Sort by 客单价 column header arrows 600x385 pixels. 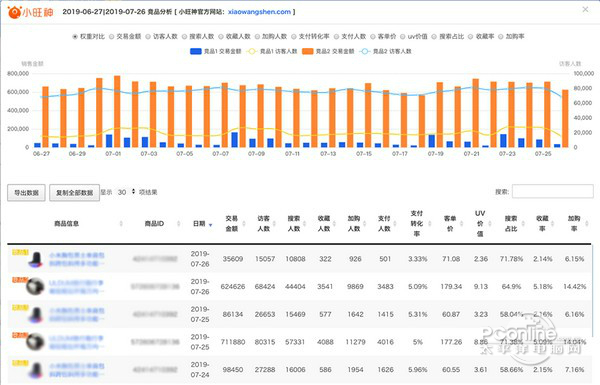(x=461, y=223)
